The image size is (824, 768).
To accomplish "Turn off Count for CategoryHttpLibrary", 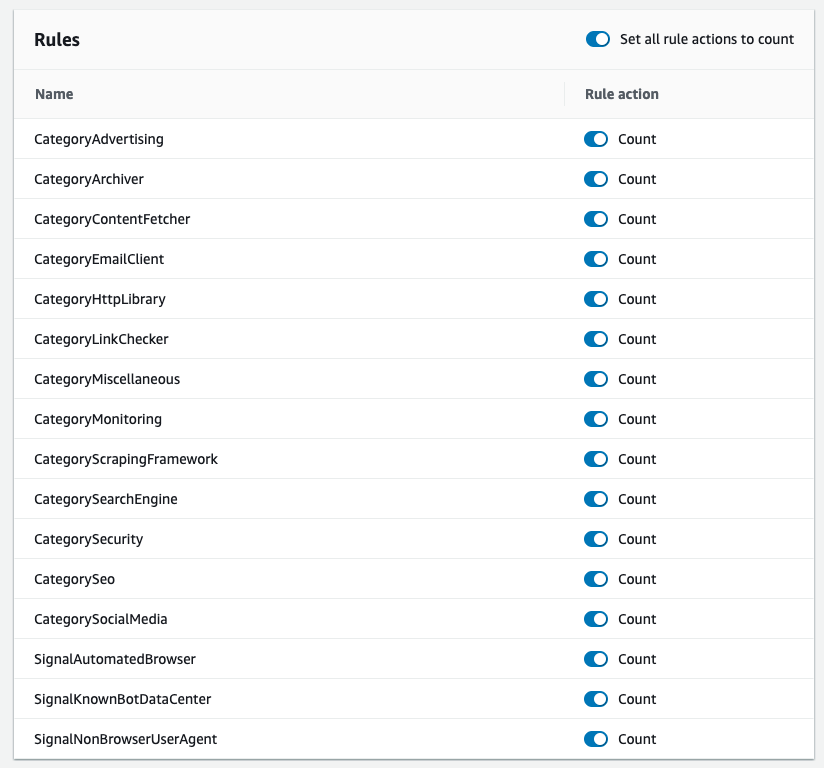I will coord(596,299).
